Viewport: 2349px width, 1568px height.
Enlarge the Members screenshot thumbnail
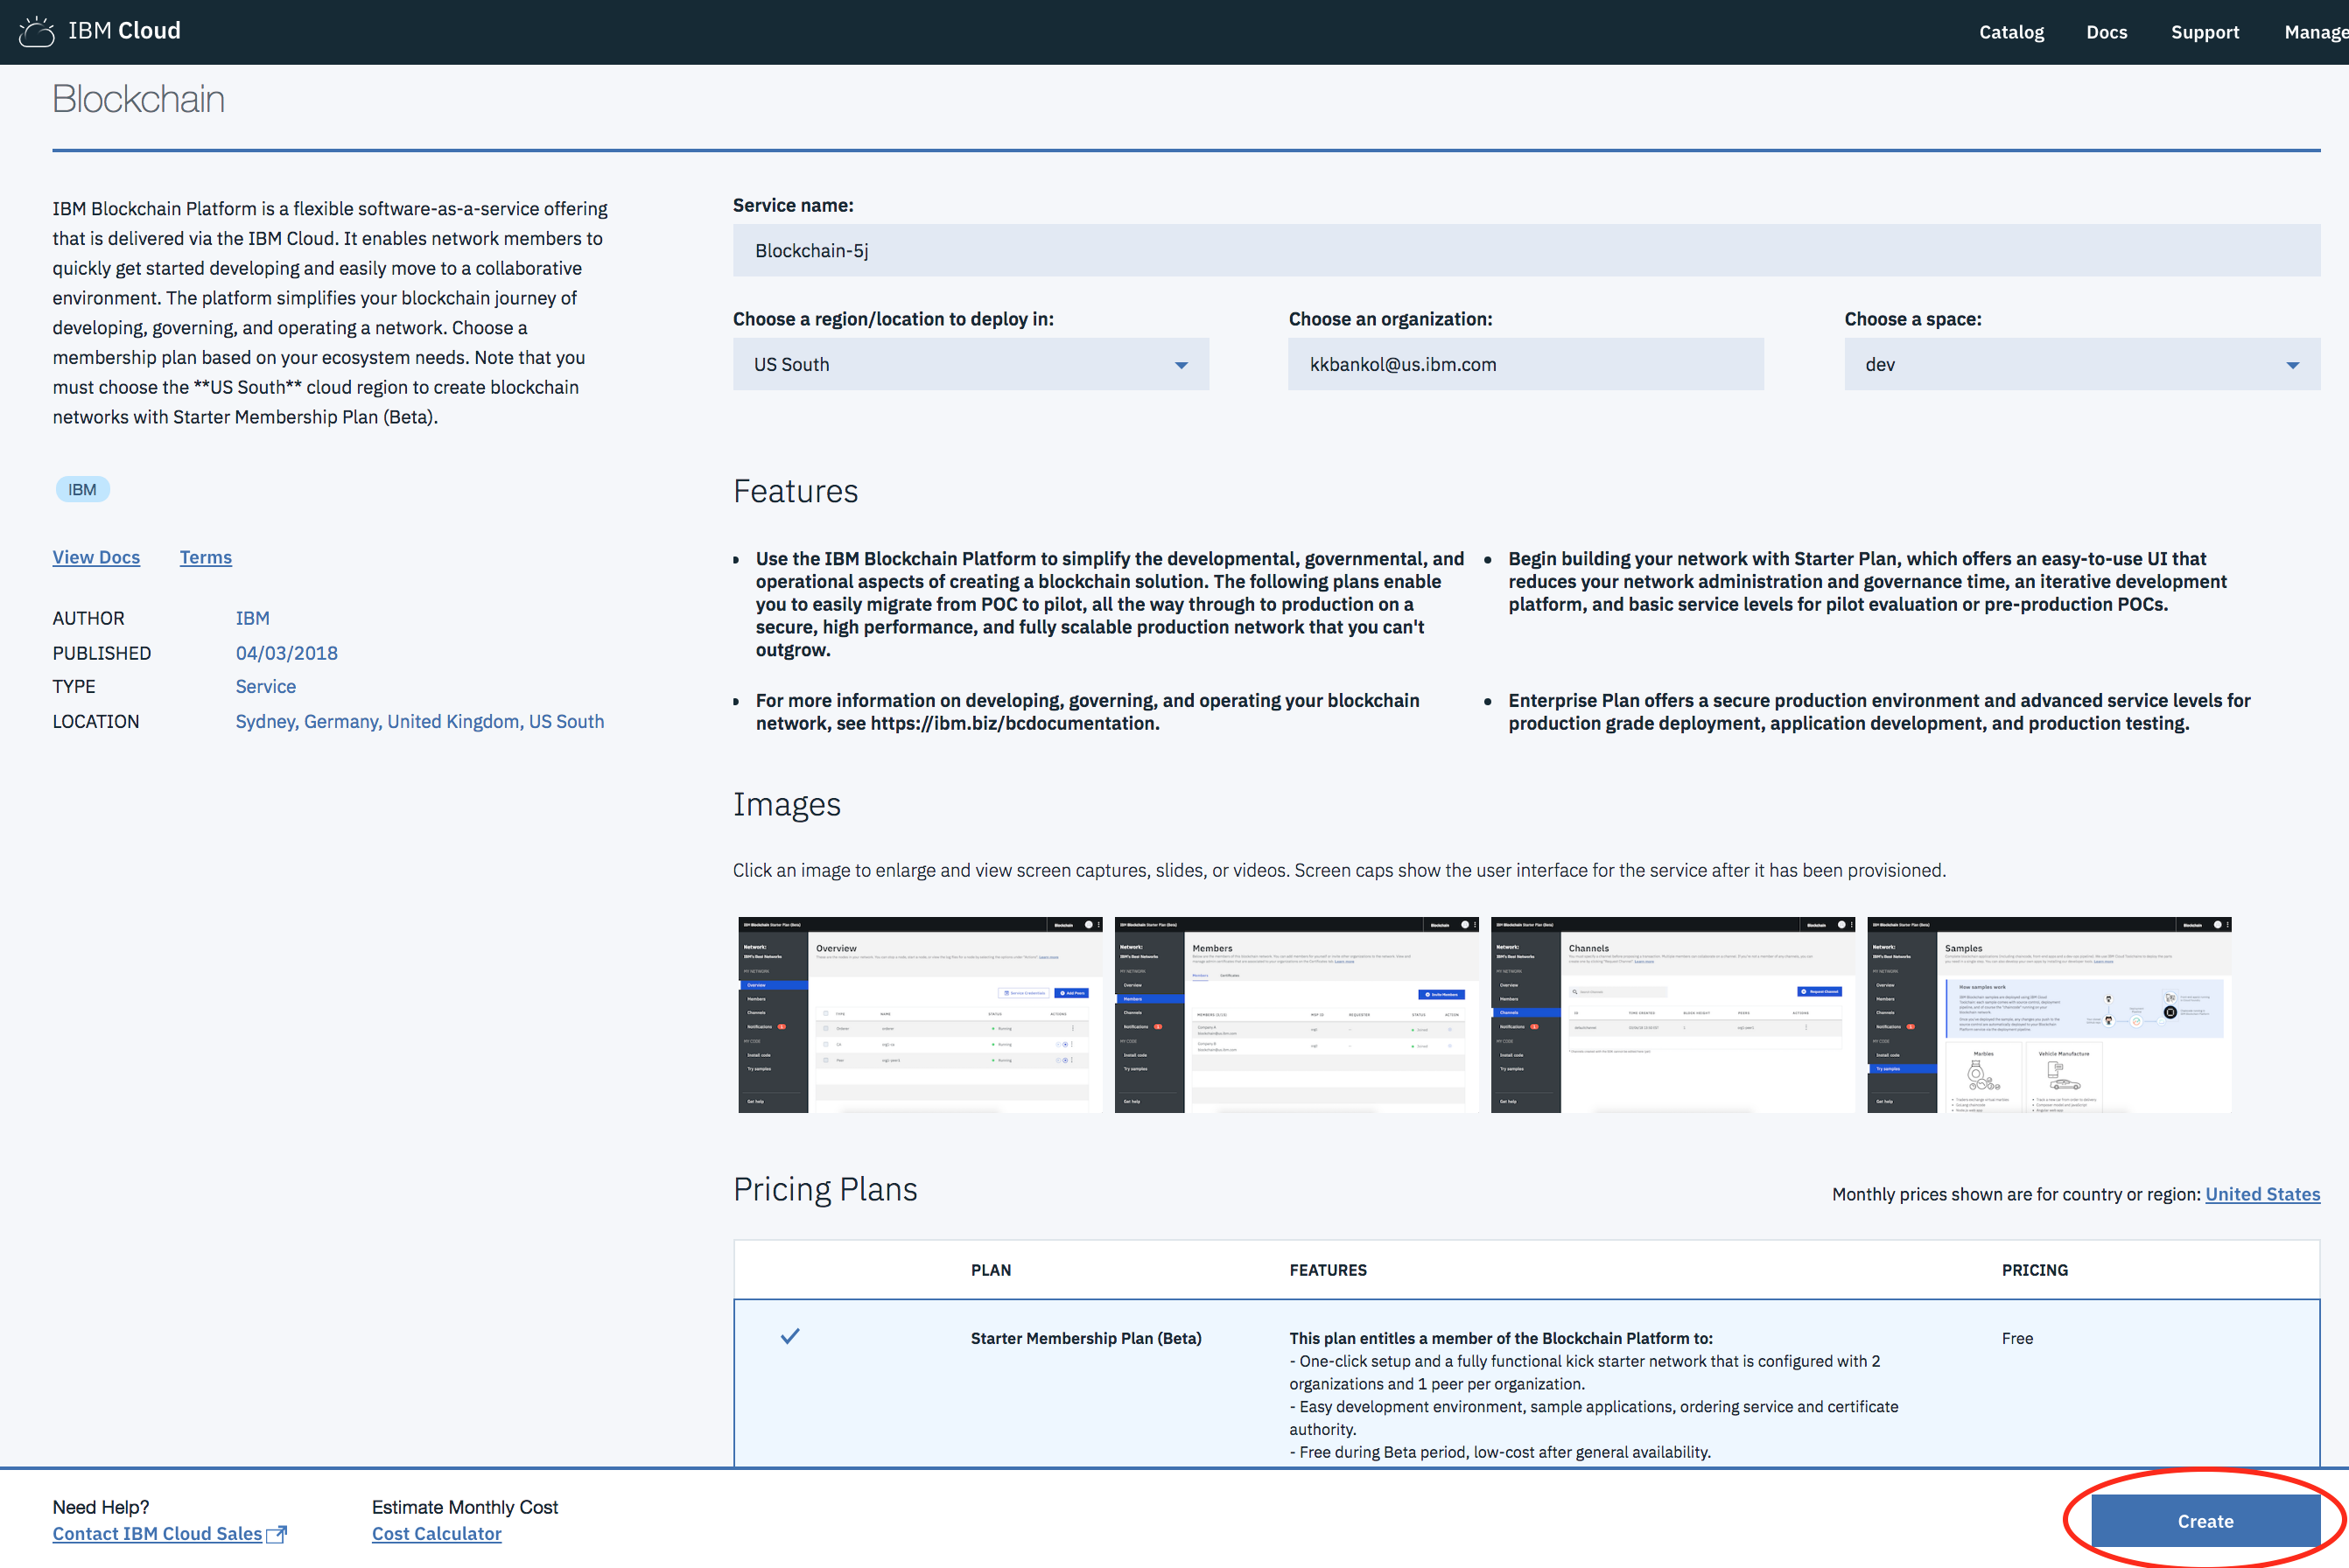(x=1296, y=1014)
